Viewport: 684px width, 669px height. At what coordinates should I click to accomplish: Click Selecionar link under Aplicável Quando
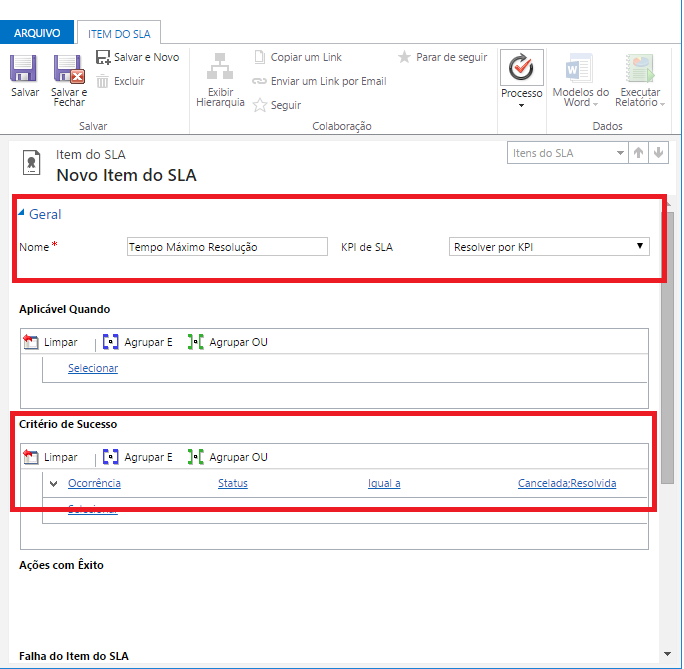pos(92,368)
